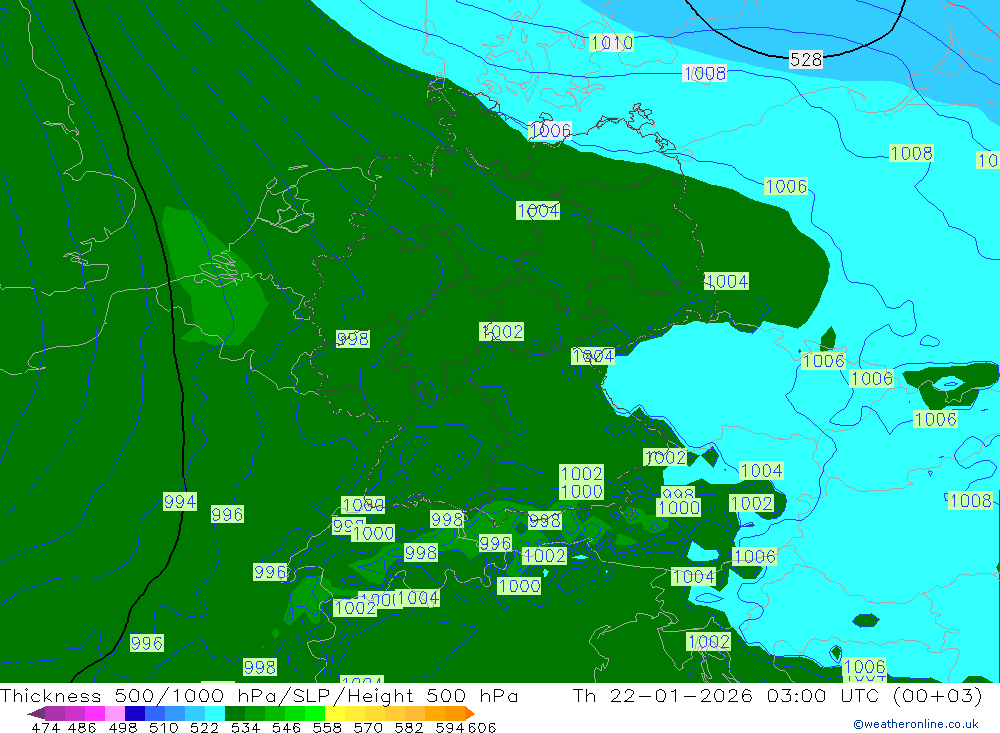Click the legend value 510
The width and height of the screenshot is (1000, 733).
[163, 727]
